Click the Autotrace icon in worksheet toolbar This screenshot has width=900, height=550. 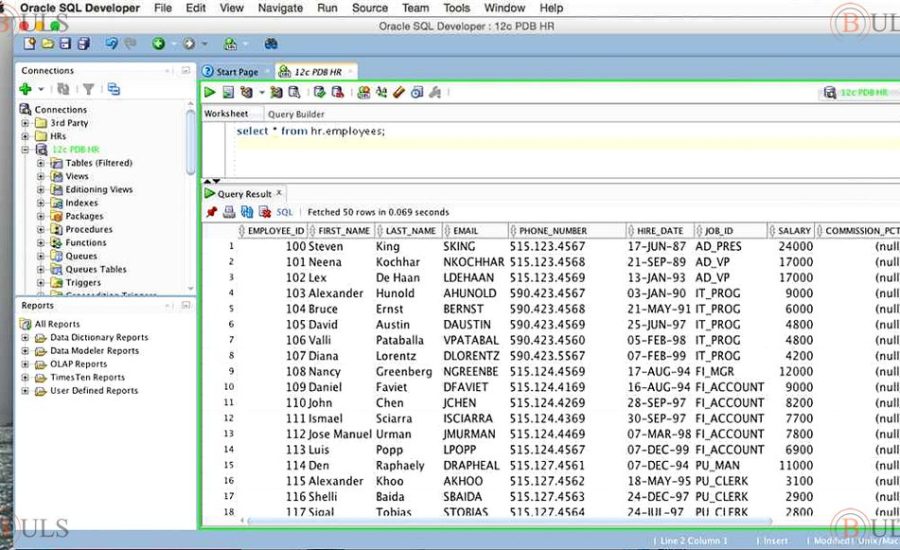(x=276, y=92)
